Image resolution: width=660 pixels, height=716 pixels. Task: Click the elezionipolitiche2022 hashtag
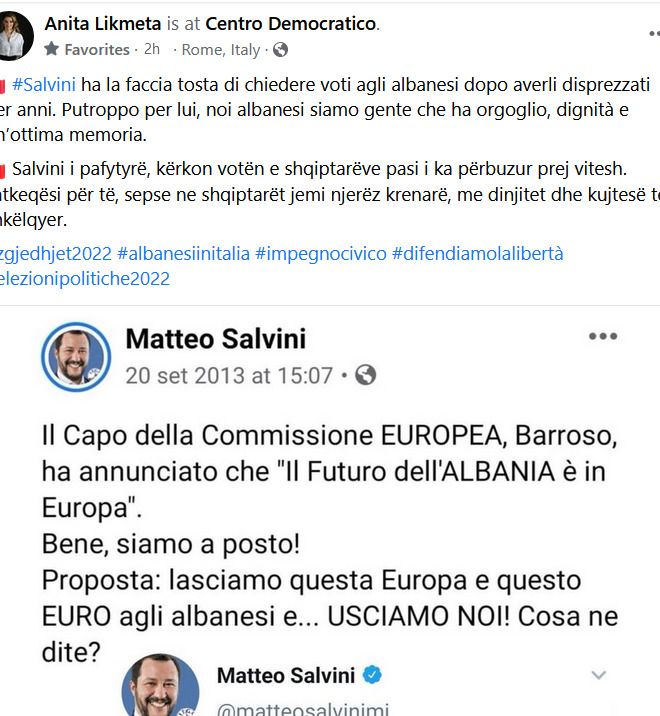coord(84,279)
